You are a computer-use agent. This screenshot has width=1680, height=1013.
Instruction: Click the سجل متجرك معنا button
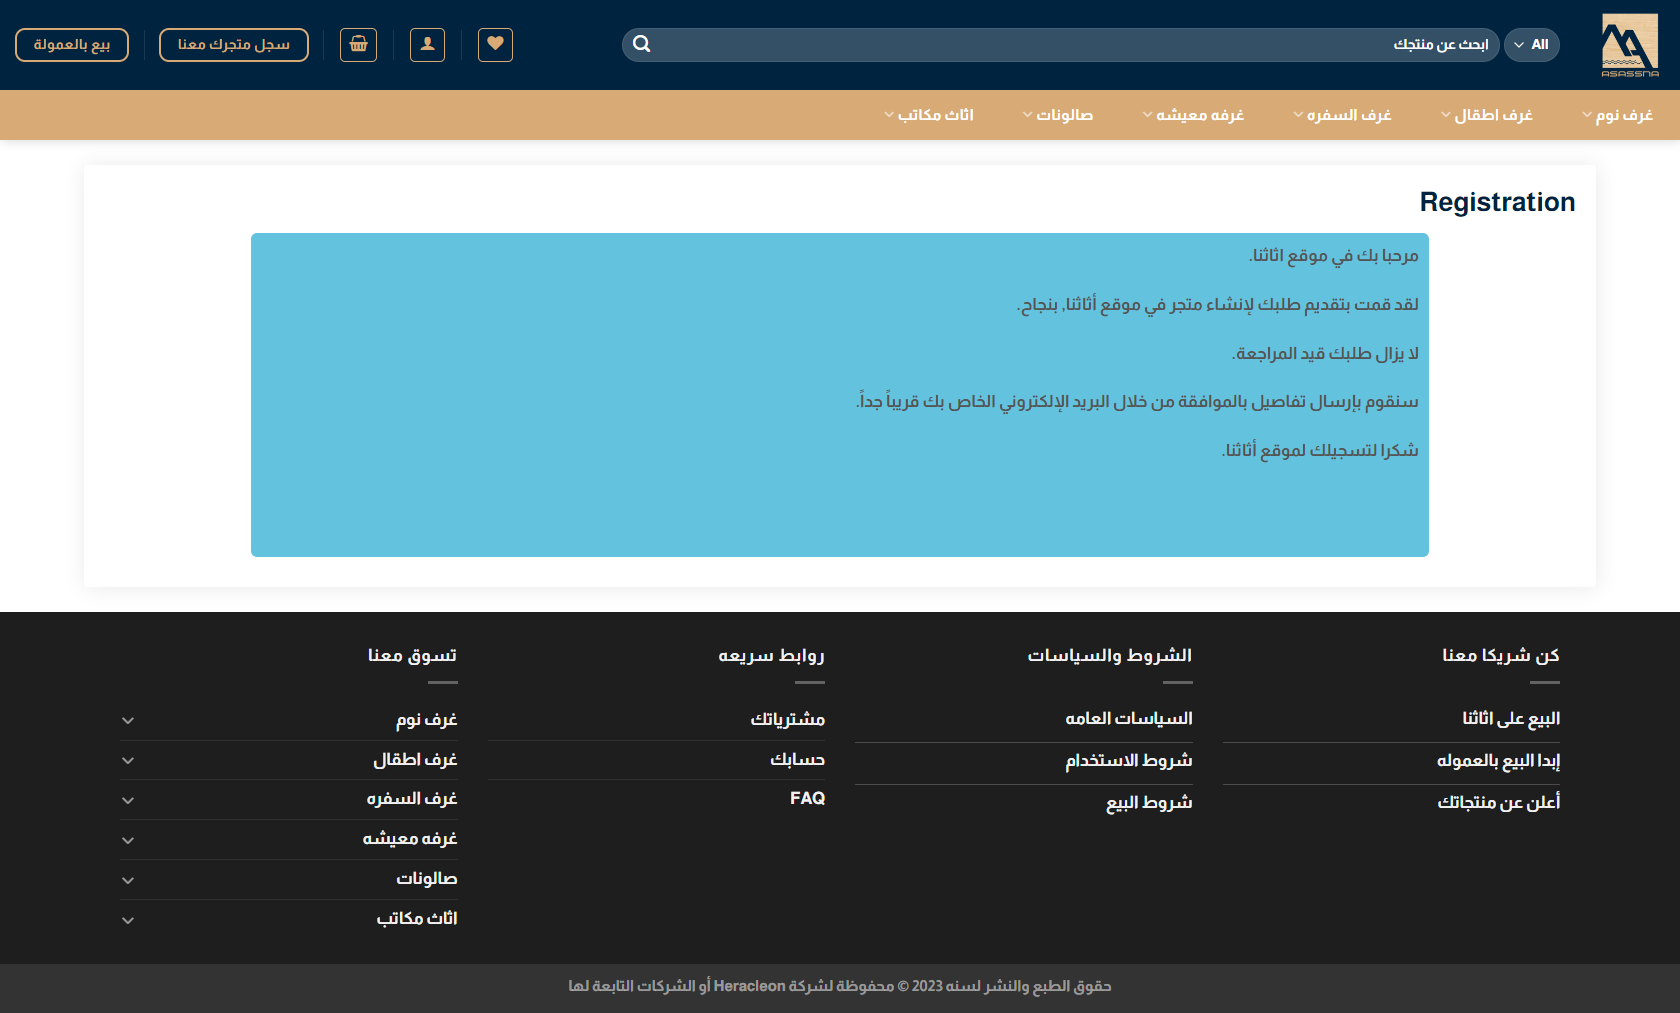pos(234,45)
